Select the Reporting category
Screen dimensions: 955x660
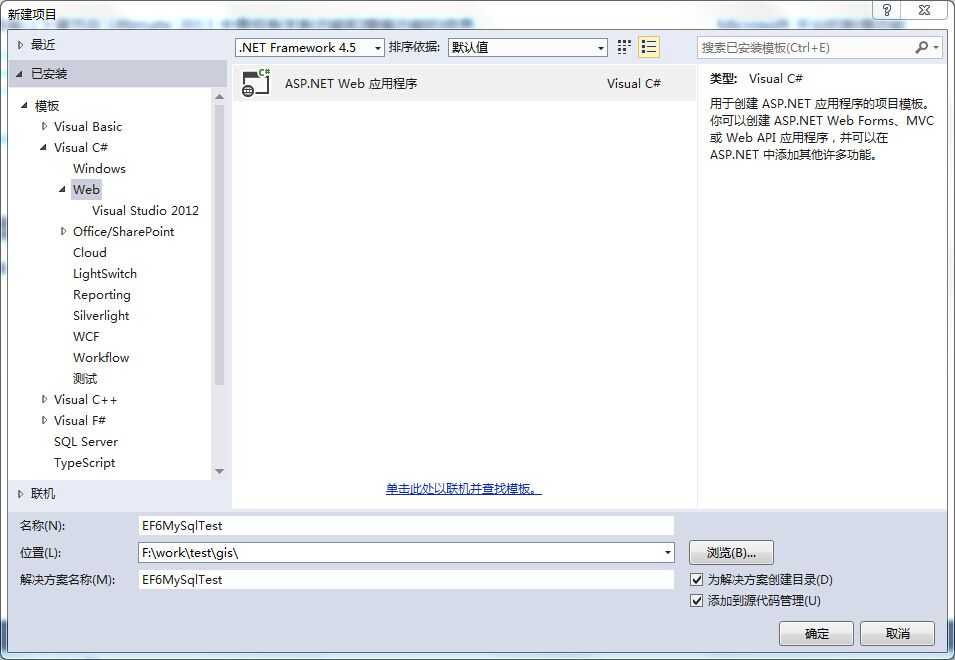[102, 295]
